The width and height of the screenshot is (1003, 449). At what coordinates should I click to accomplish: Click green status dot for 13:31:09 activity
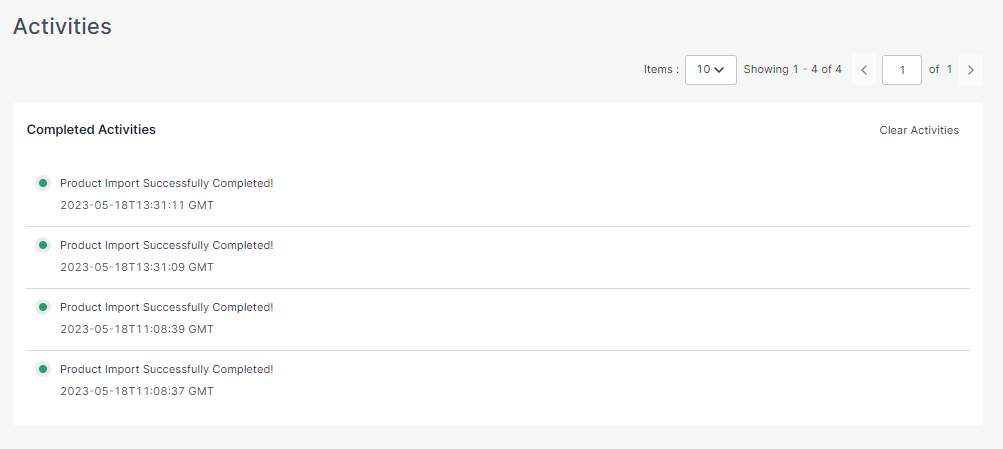point(43,245)
